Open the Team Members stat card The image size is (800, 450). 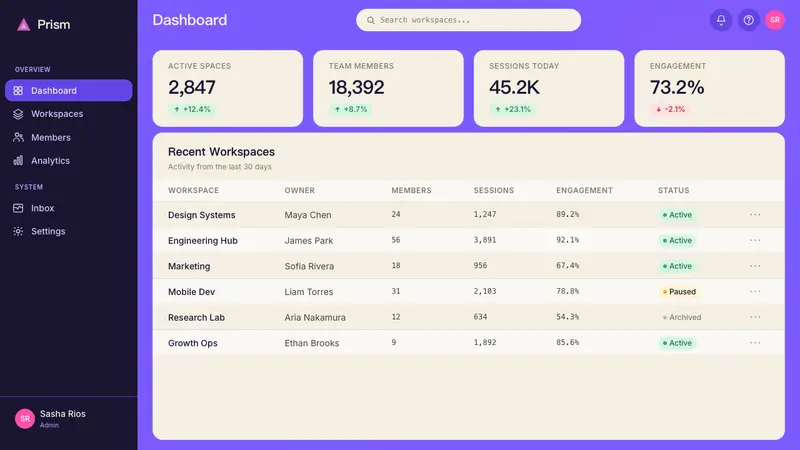click(x=388, y=88)
